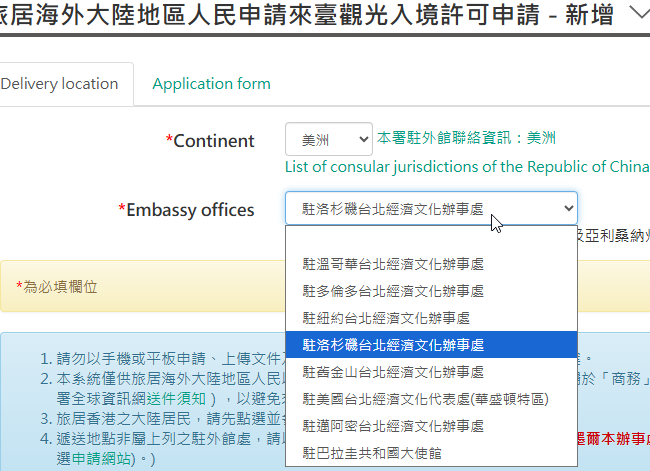650x471 pixels.
Task: Select the blank option in embassy list
Action: click(x=431, y=239)
